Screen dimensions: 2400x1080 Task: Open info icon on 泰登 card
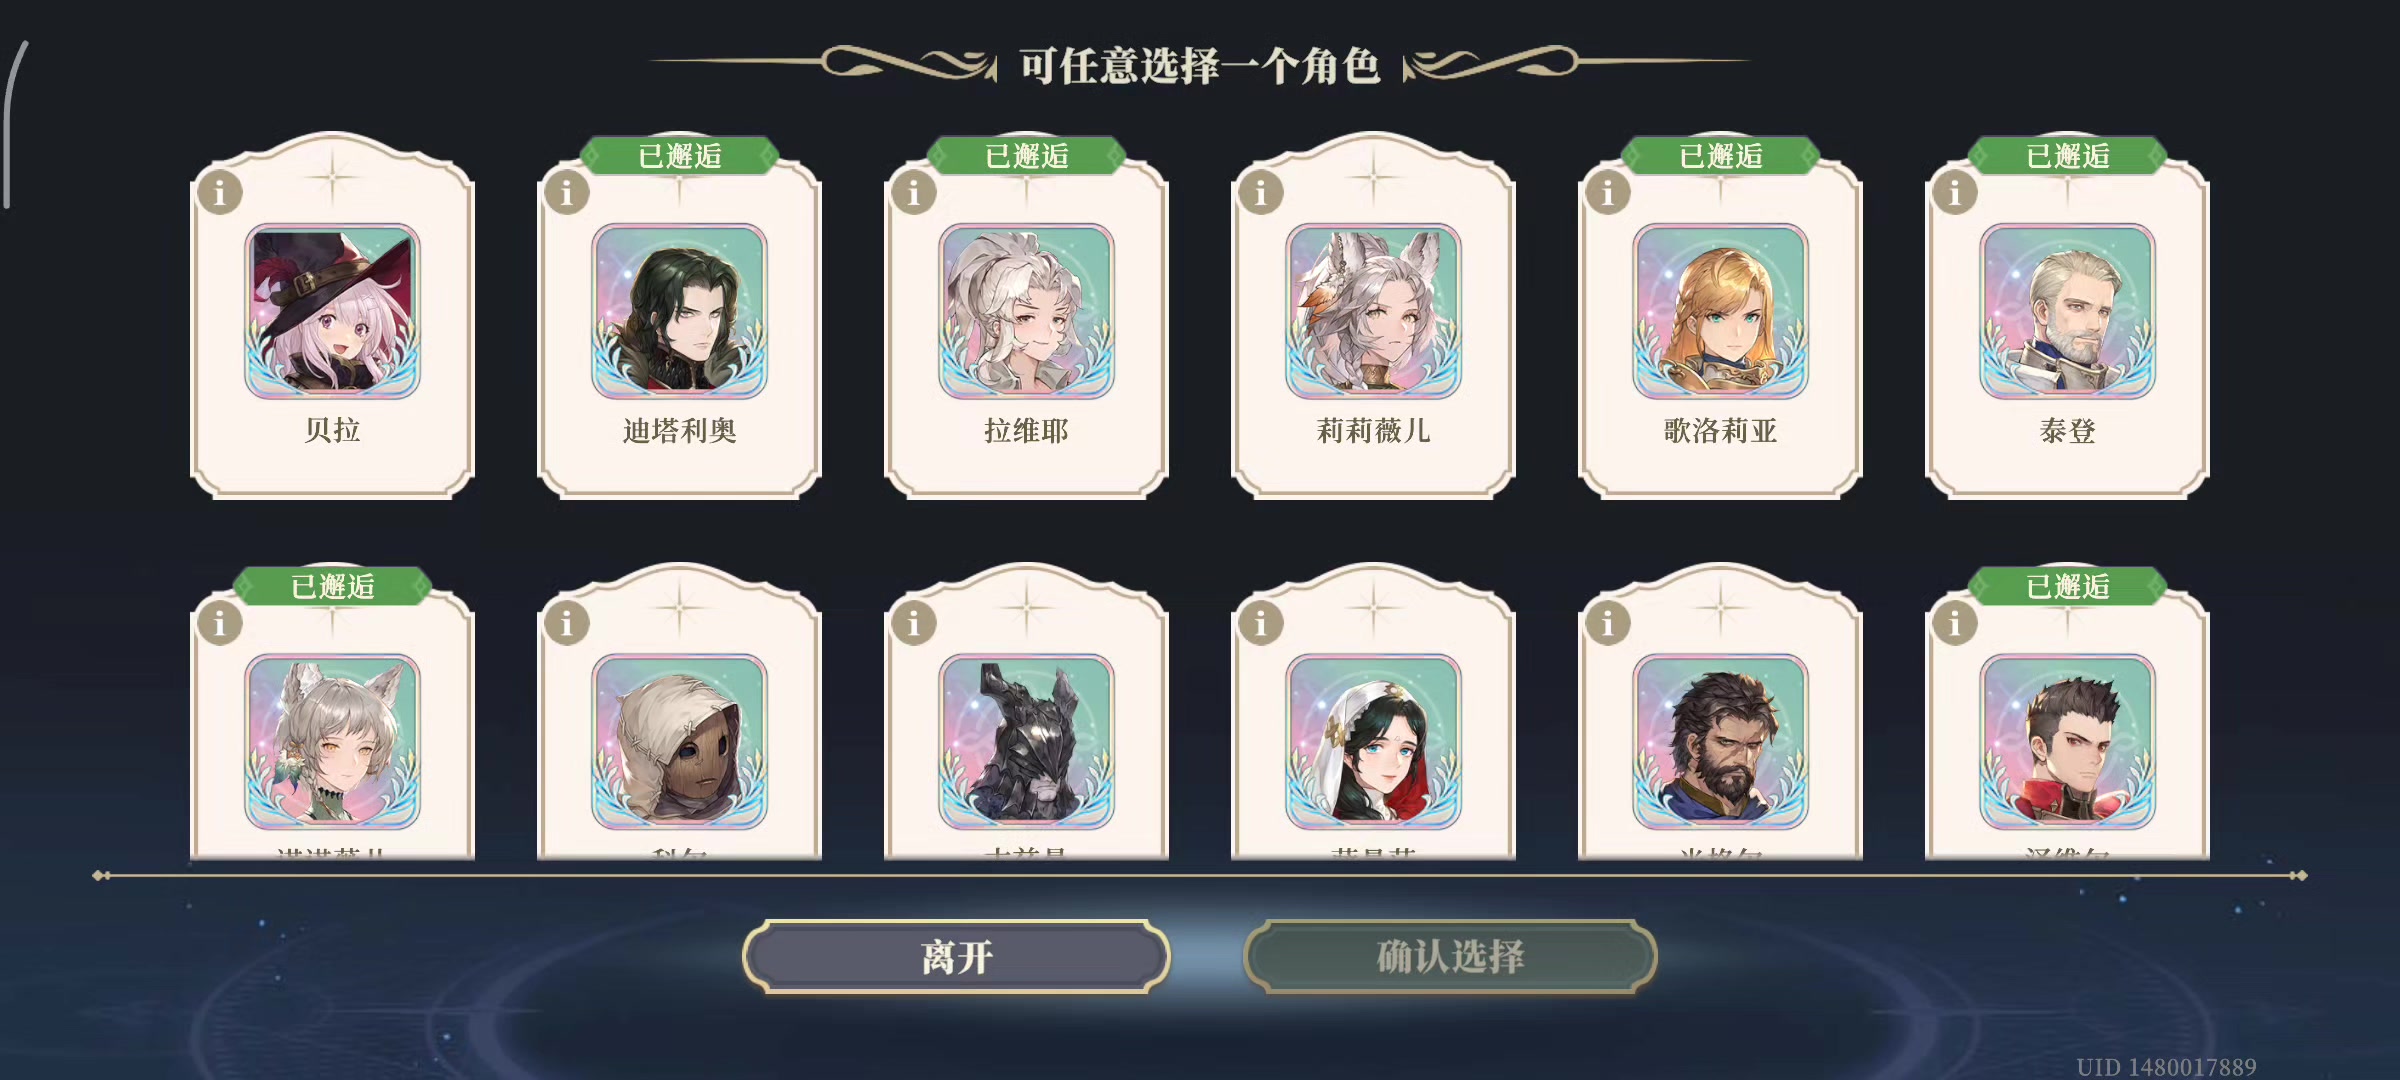pos(1955,192)
